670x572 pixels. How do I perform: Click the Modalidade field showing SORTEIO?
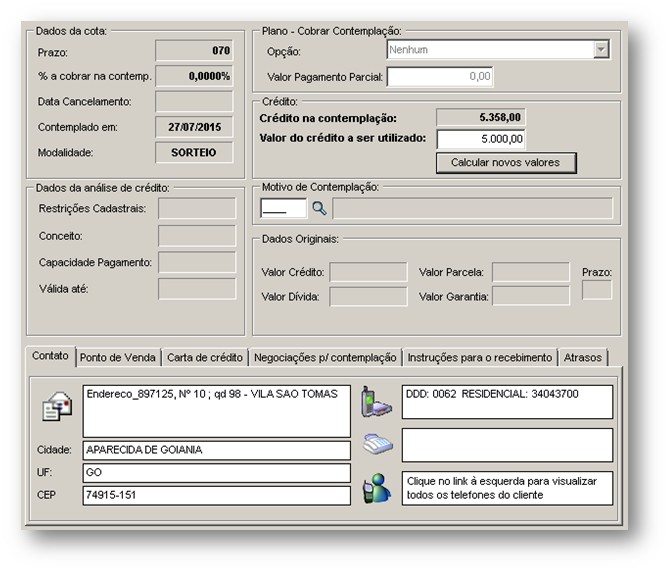pyautogui.click(x=194, y=153)
